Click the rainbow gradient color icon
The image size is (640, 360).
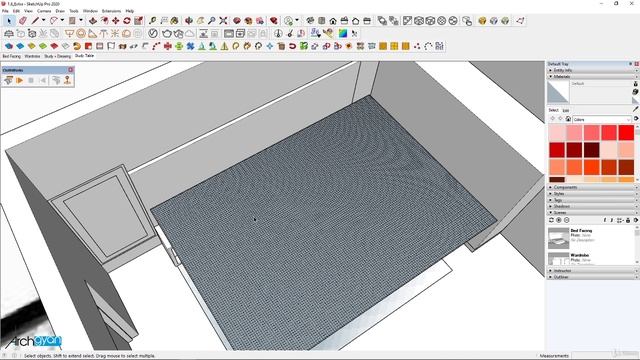point(343,33)
